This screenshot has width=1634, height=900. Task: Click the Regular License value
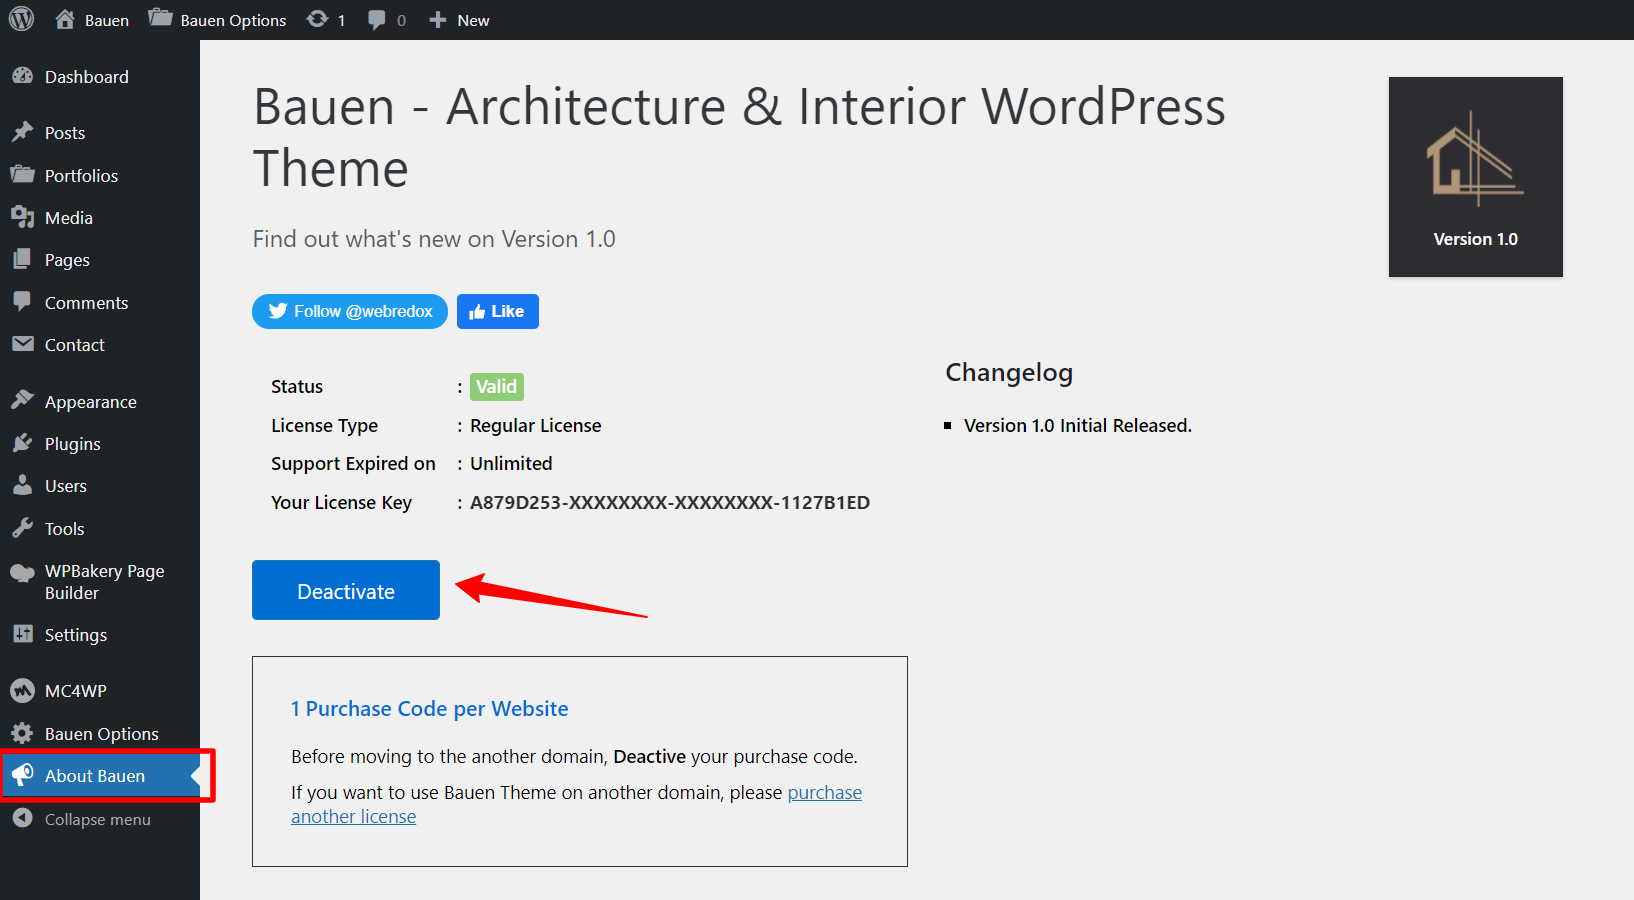pos(536,426)
